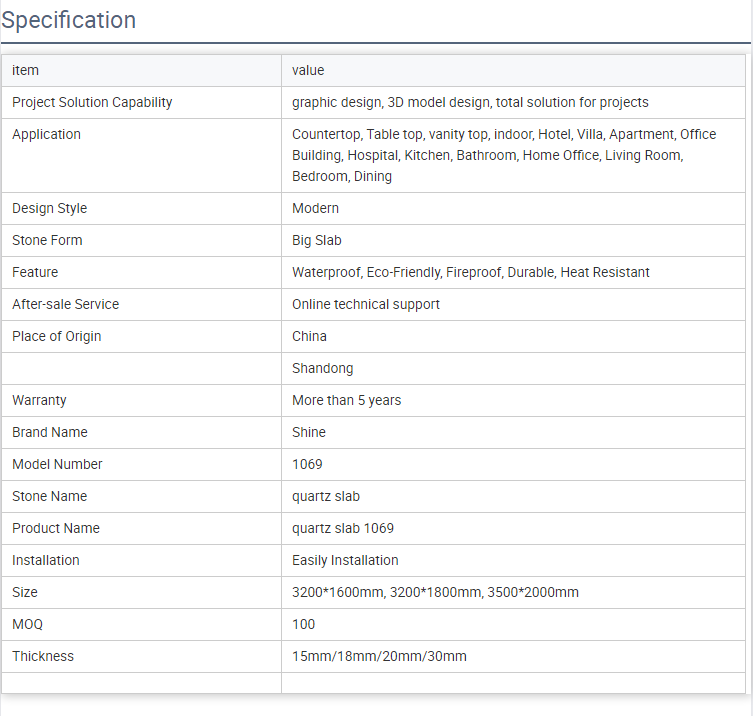Click the Application row label
The image size is (753, 716).
46,134
